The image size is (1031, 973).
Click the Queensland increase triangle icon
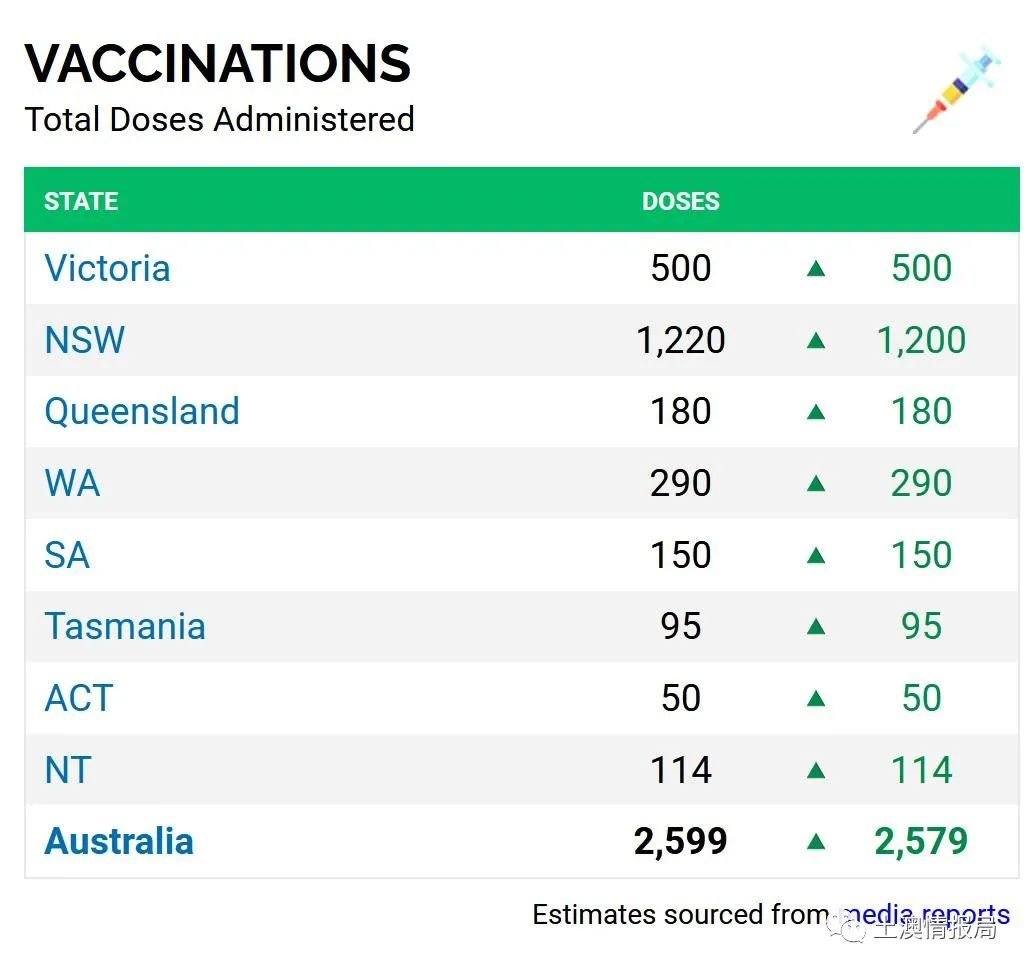(816, 412)
